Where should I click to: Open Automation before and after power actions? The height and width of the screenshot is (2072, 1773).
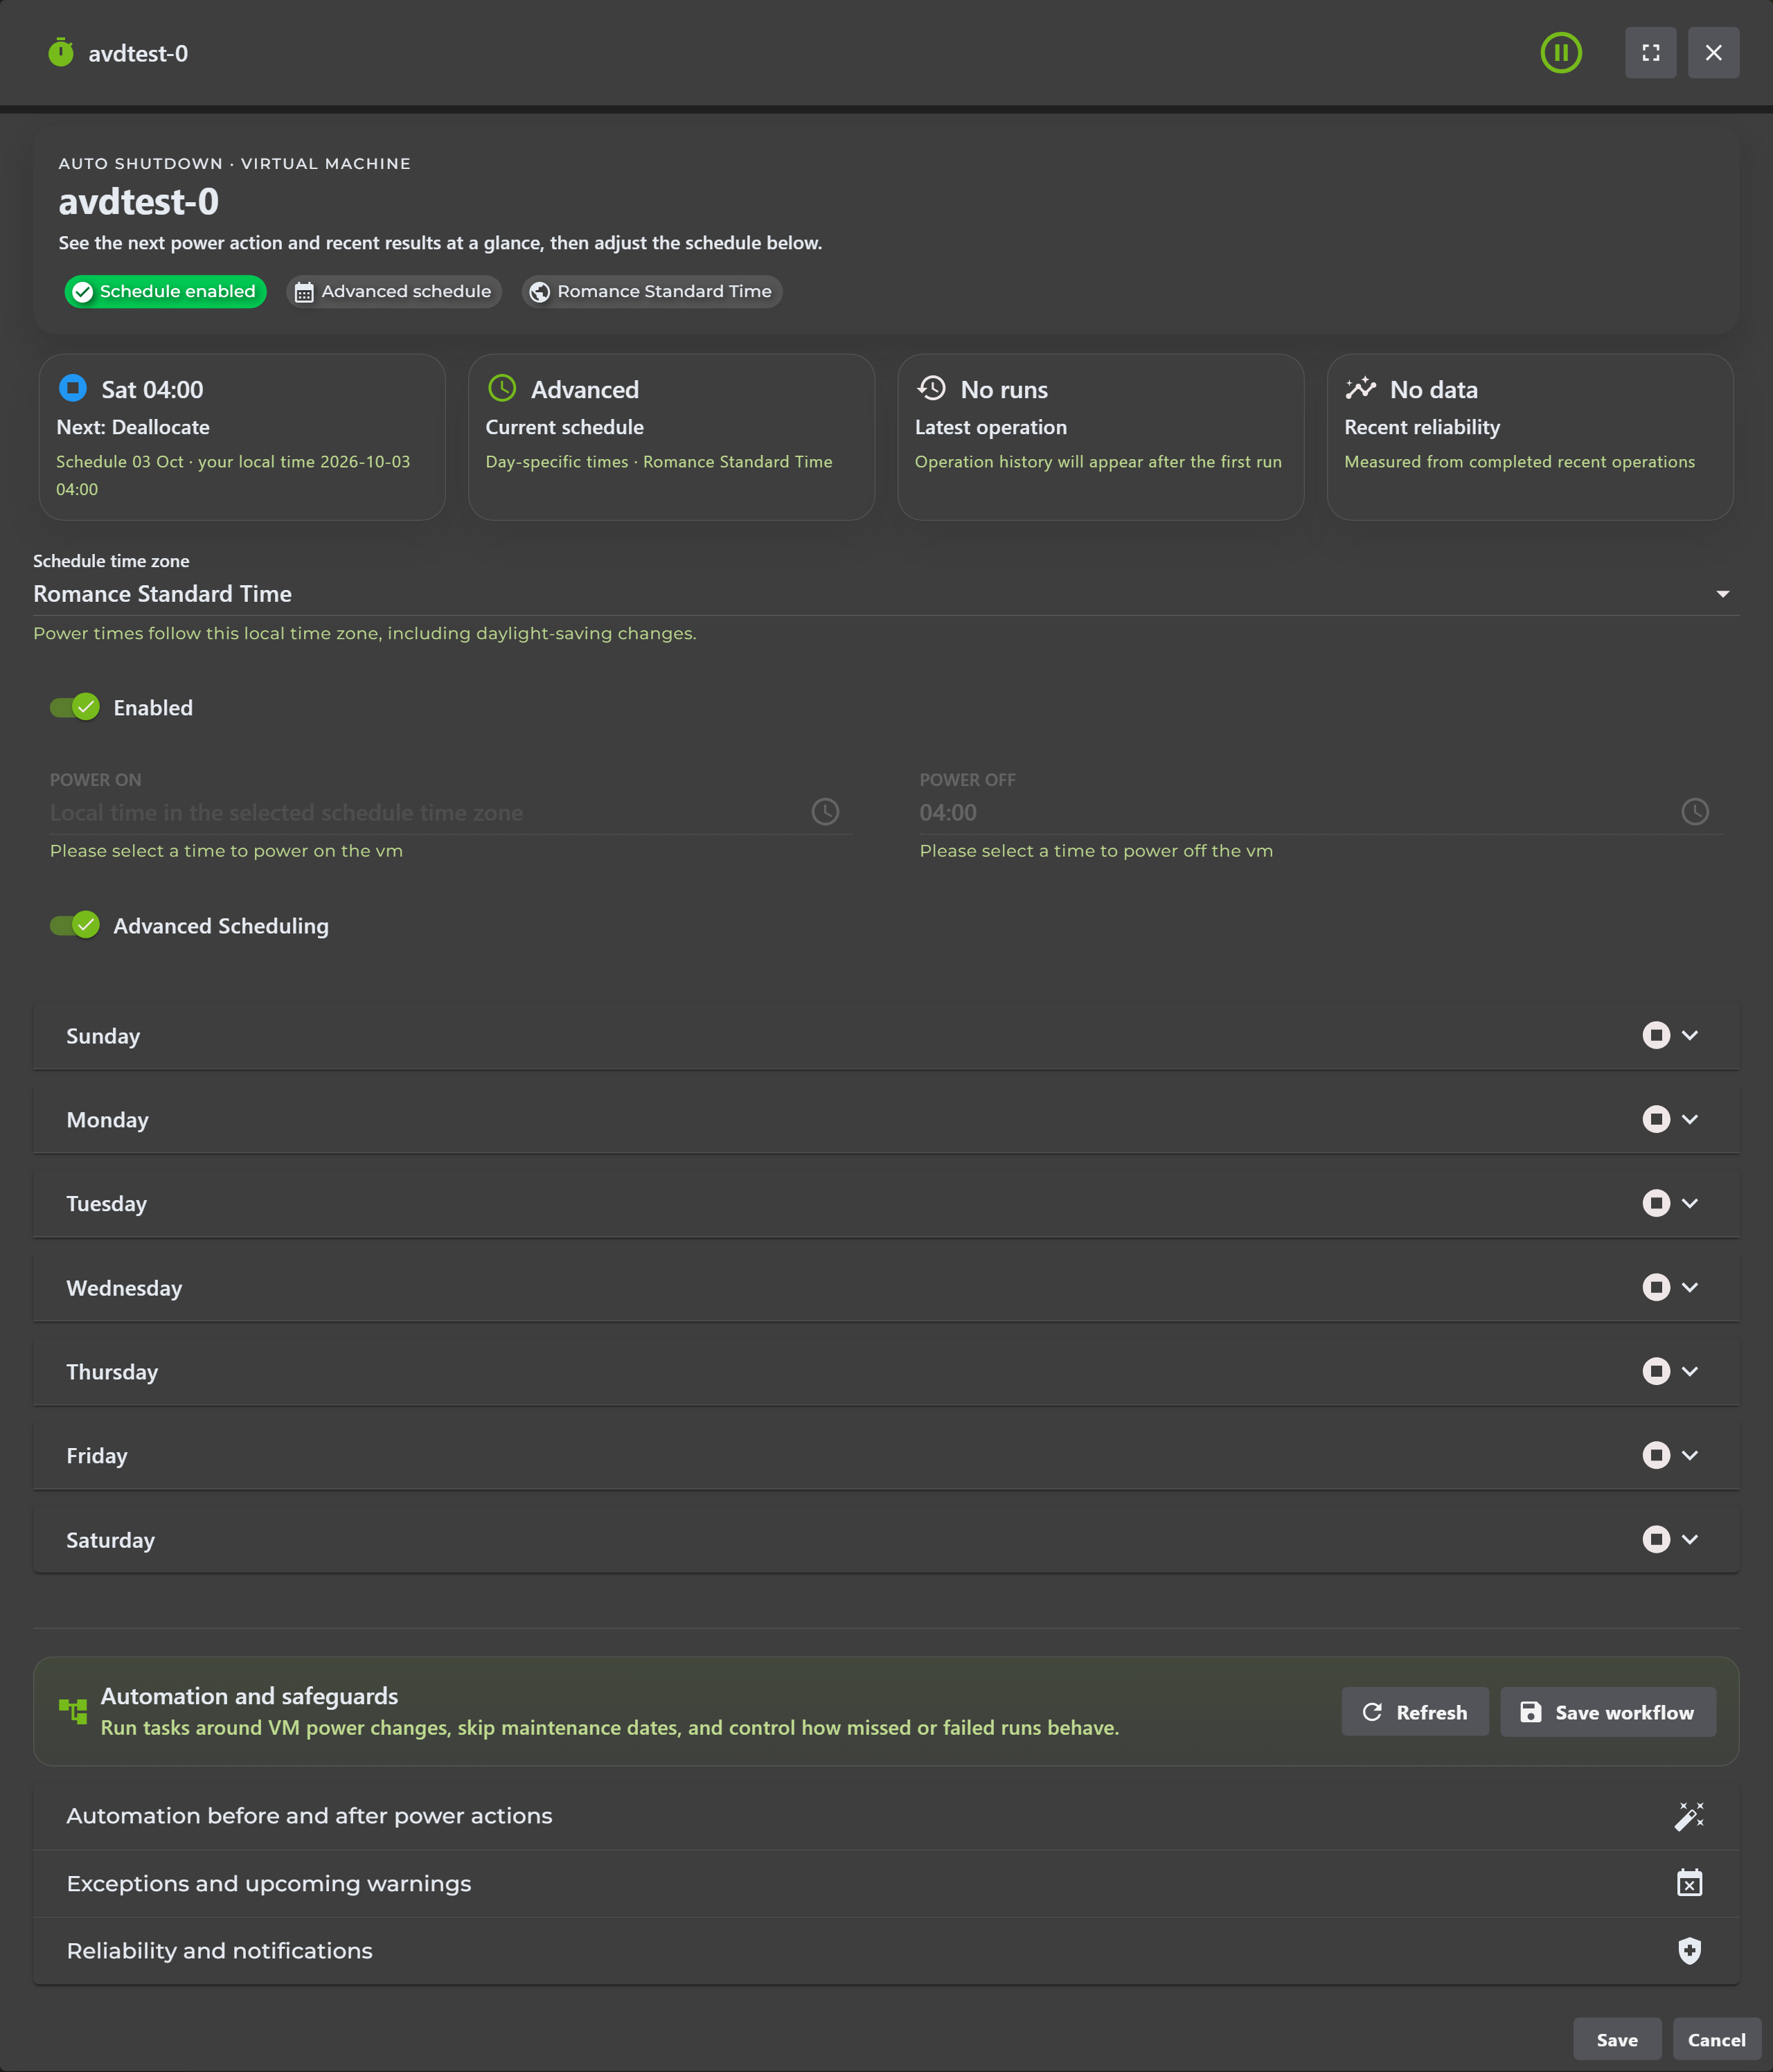click(x=886, y=1815)
